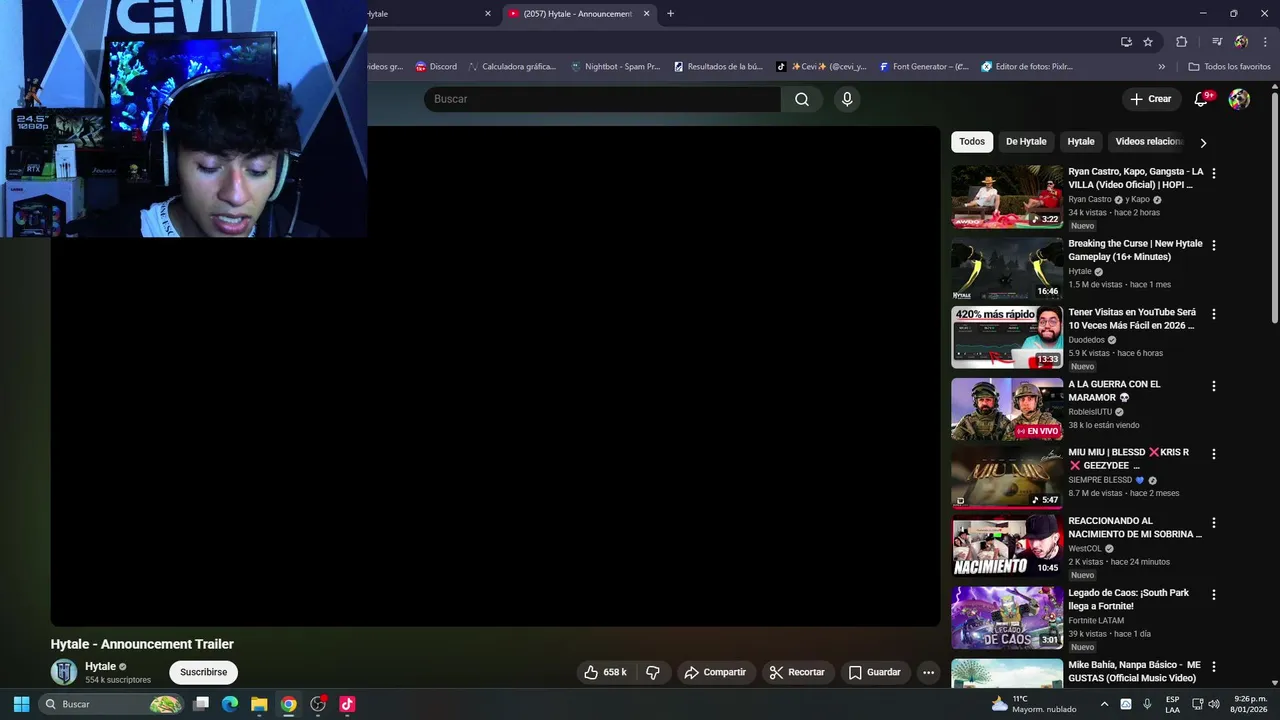Screen dimensions: 1280x720
Task: Select the Hytale filter chip
Action: click(1081, 142)
